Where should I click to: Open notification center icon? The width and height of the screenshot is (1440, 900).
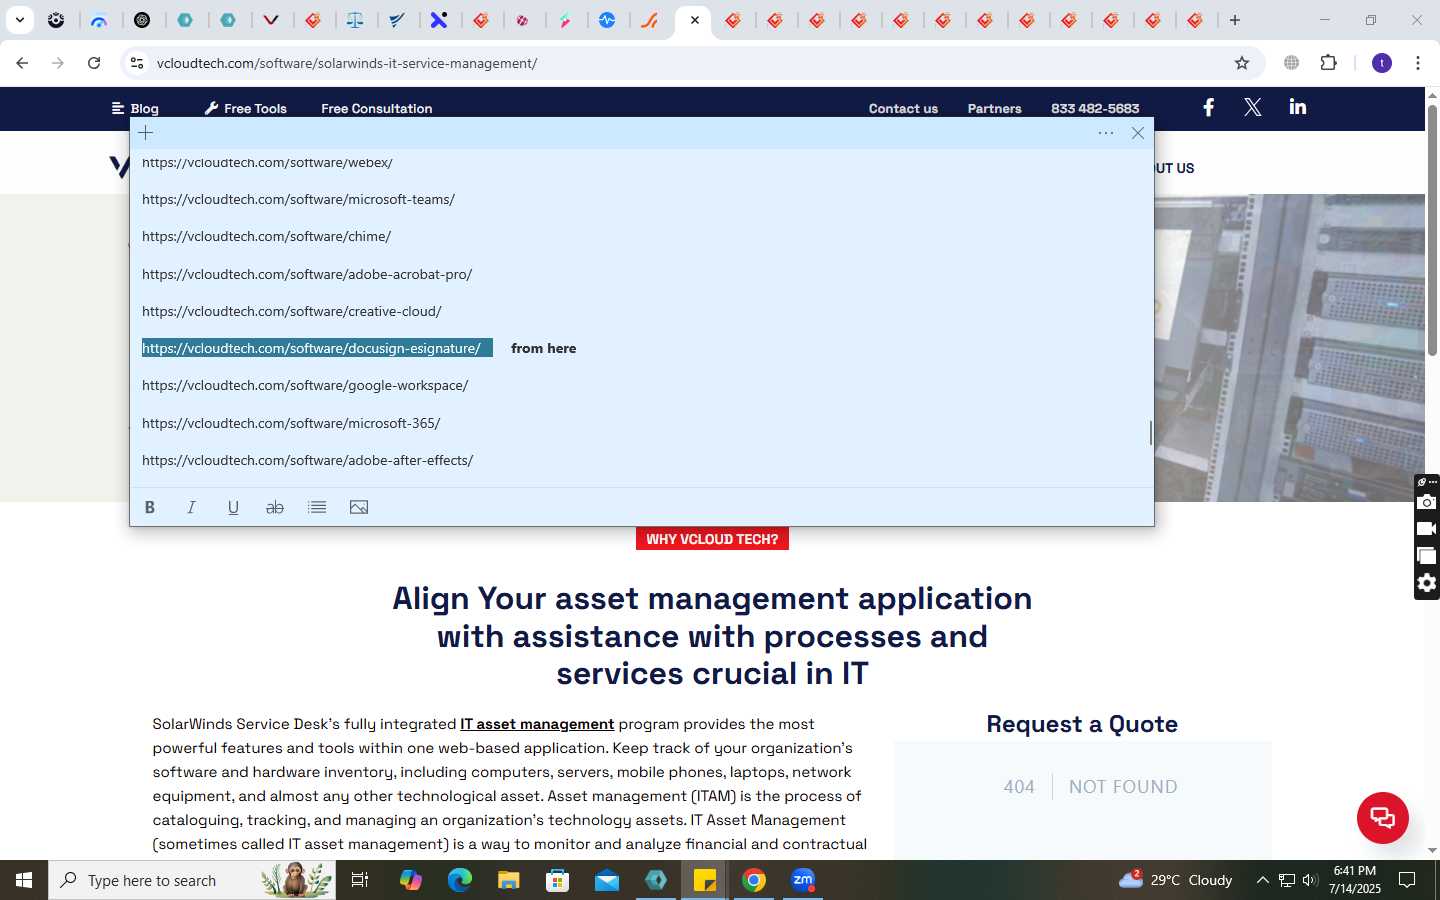(x=1407, y=880)
